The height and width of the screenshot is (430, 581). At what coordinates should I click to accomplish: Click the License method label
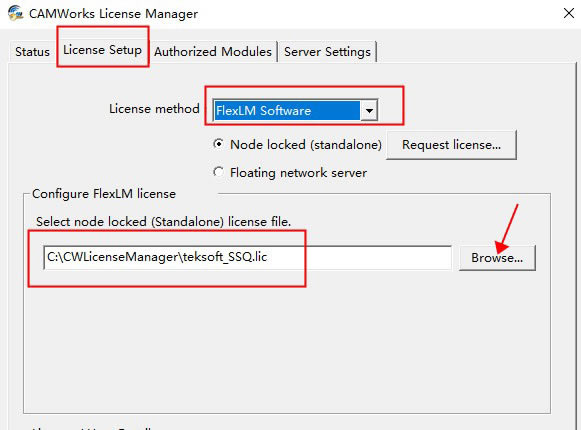tap(154, 109)
